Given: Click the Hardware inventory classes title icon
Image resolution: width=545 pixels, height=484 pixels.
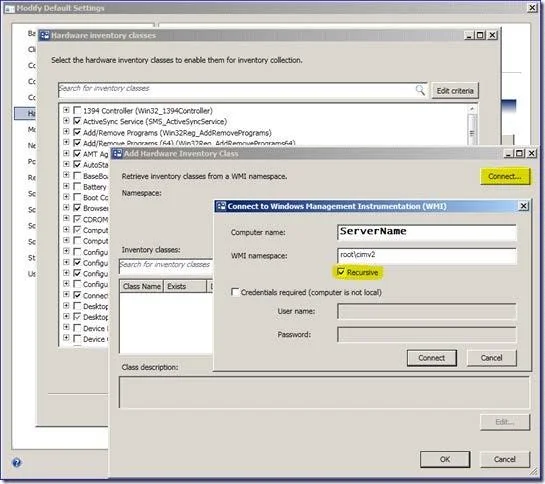Looking at the screenshot, I should (x=44, y=35).
